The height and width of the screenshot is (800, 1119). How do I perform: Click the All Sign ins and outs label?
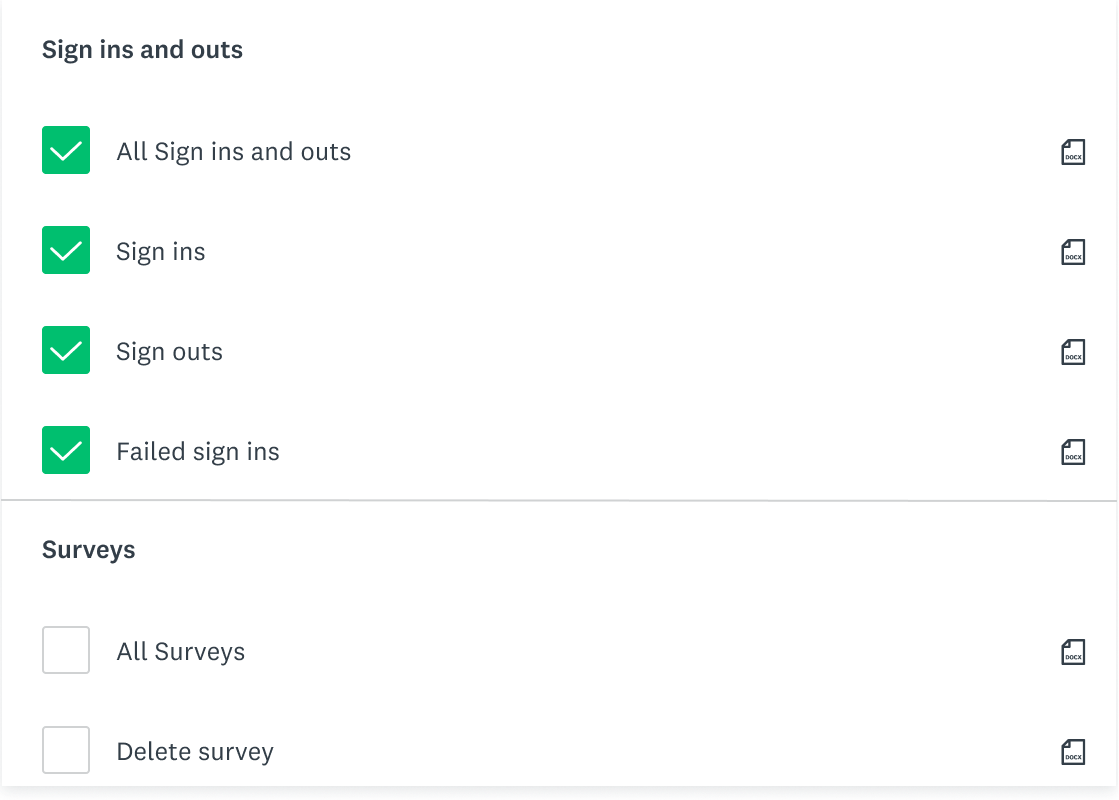pyautogui.click(x=234, y=152)
